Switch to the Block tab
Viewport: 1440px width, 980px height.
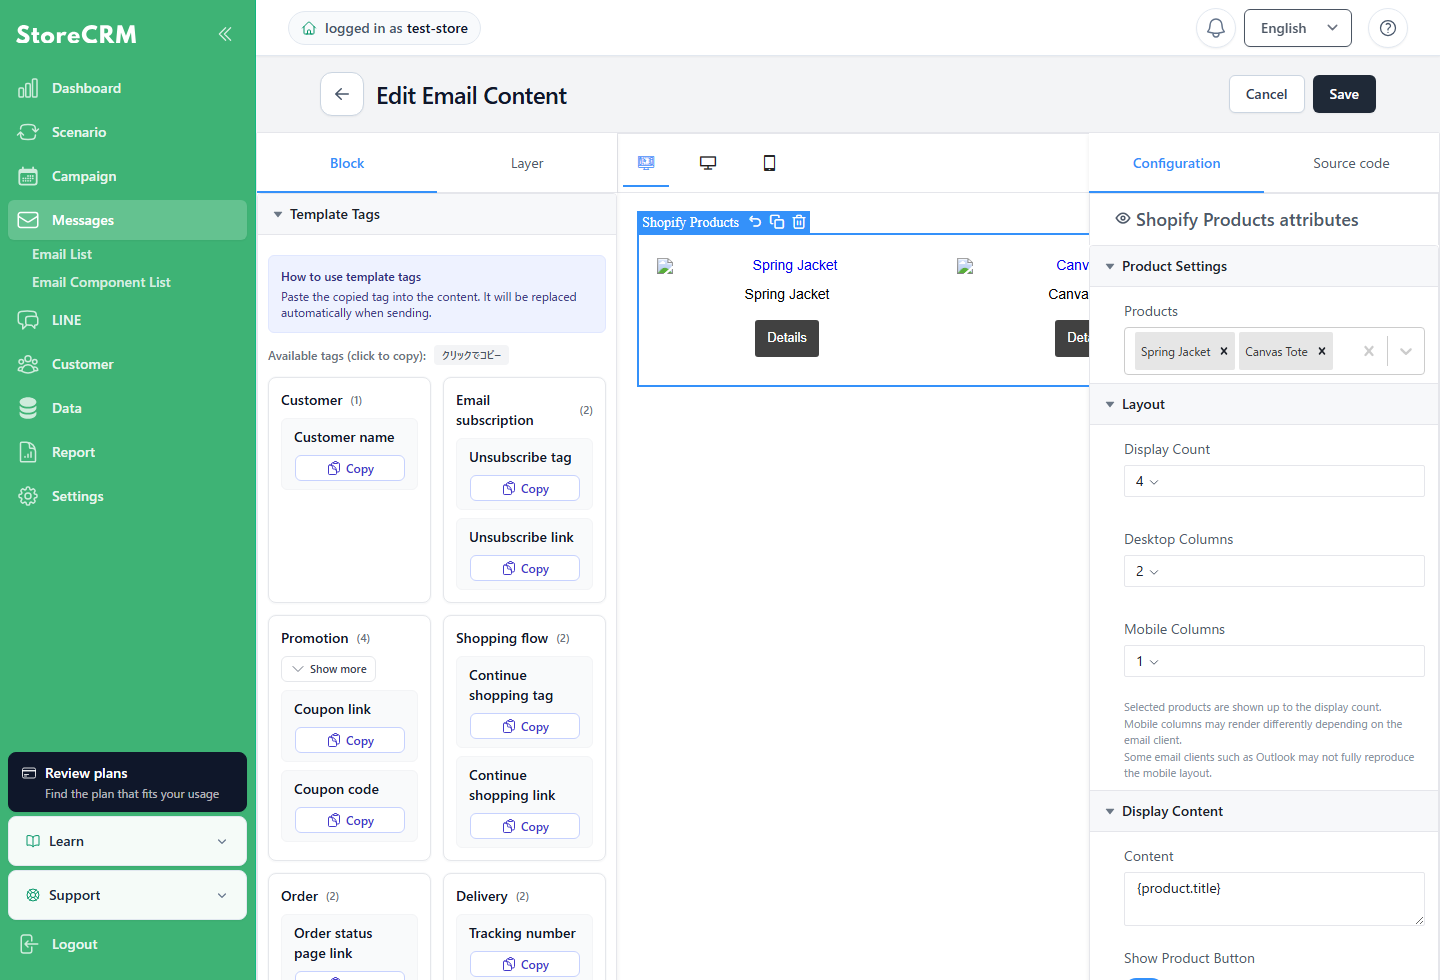coord(347,163)
